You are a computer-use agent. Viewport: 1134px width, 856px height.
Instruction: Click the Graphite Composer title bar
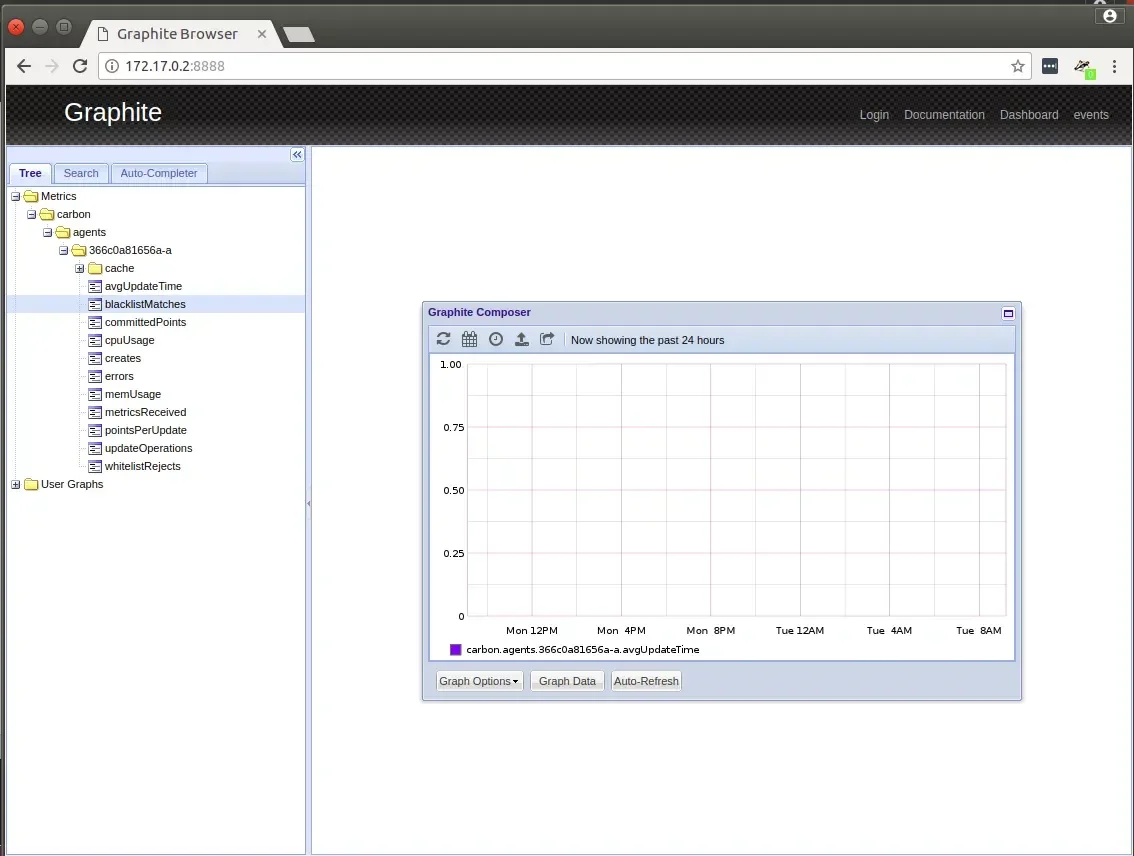click(722, 313)
